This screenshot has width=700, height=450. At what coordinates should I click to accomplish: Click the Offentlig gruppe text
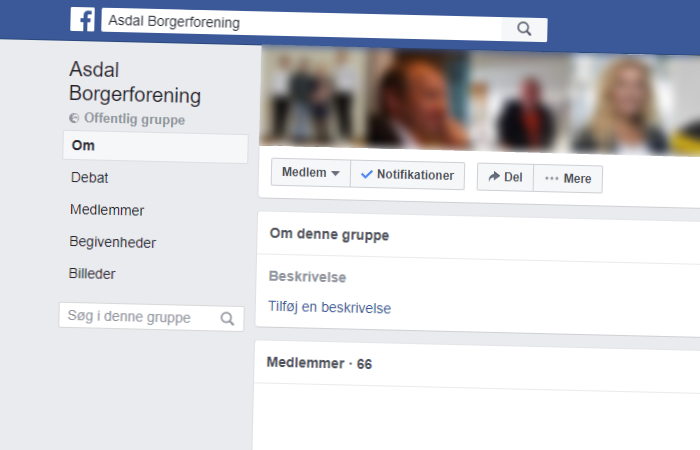point(134,119)
